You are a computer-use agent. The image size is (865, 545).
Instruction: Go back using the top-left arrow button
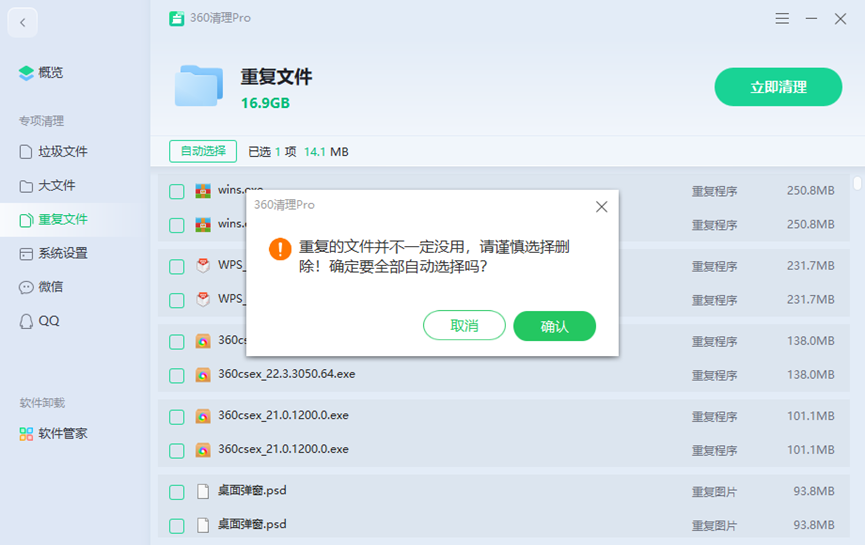click(23, 23)
